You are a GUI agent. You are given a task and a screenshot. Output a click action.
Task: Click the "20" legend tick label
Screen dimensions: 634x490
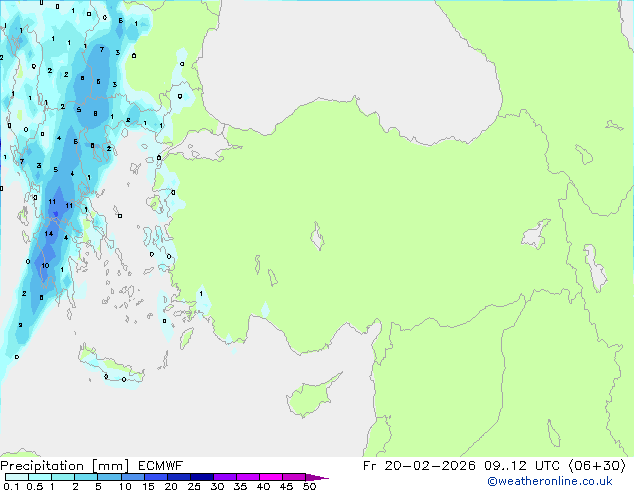pos(171,486)
